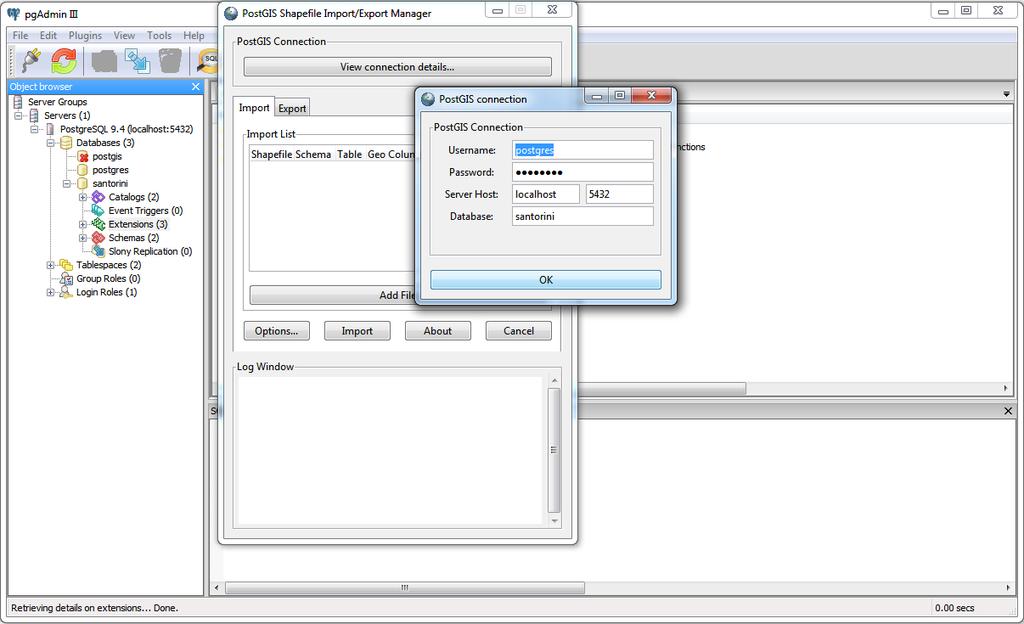The image size is (1024, 624).
Task: Click the santorini database cylinder icon
Action: pos(82,183)
